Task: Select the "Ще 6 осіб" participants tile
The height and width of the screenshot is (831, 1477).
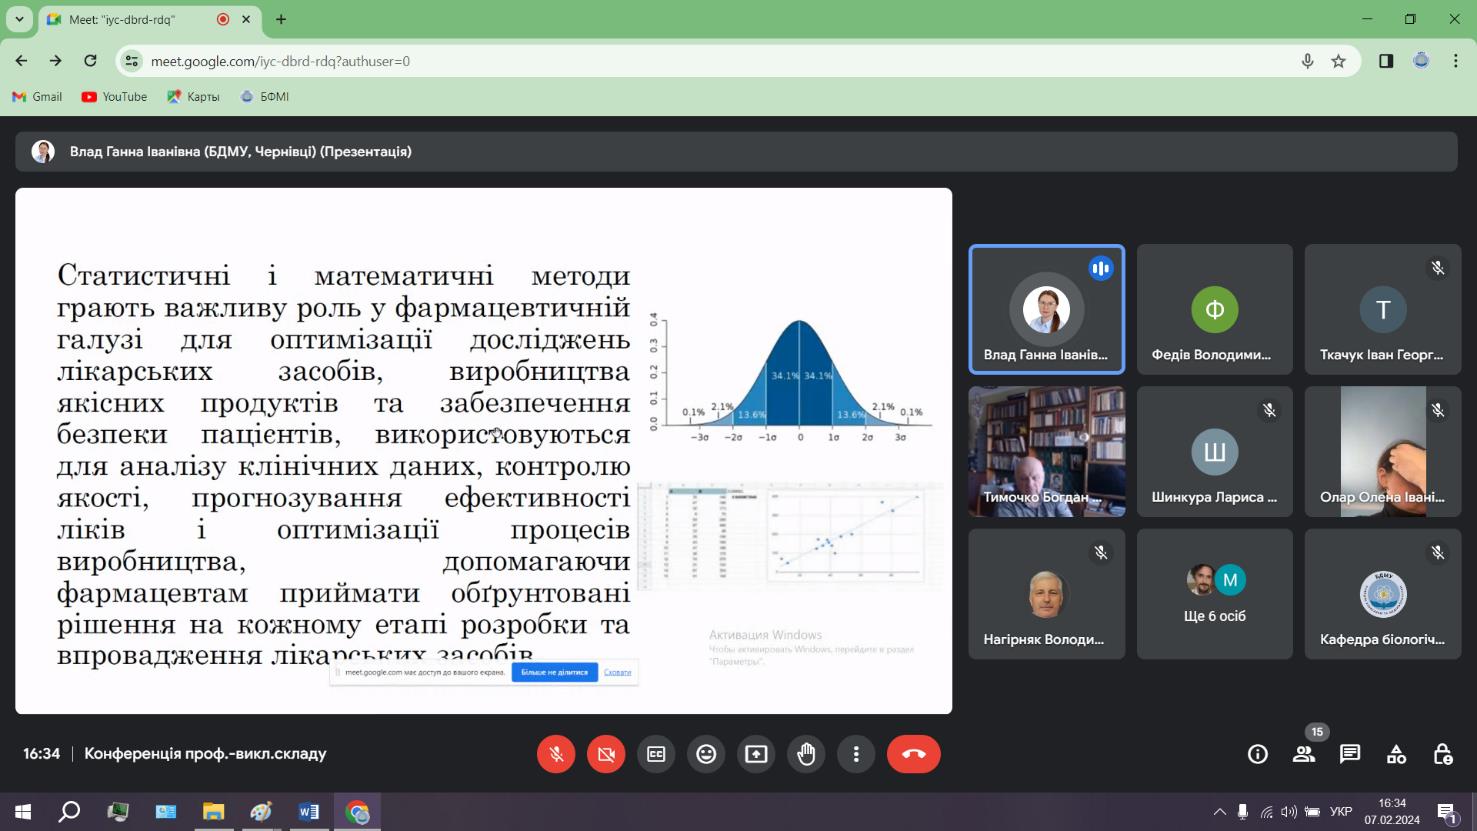Action: pos(1214,594)
